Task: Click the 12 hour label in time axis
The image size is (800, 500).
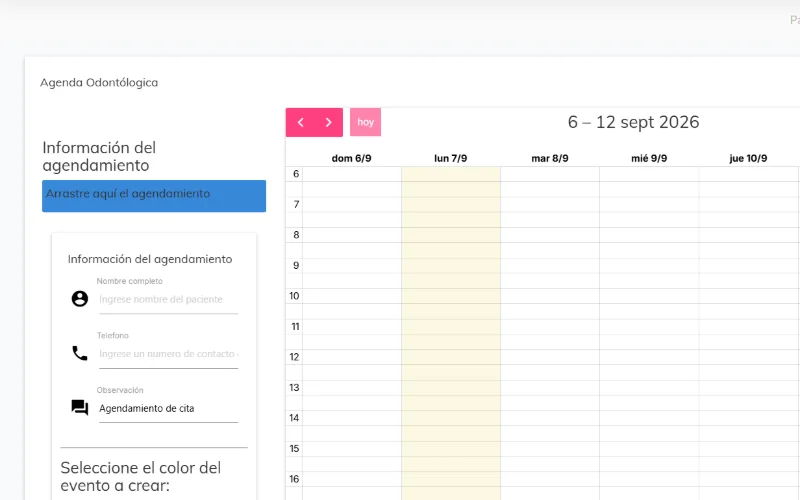Action: [x=294, y=357]
